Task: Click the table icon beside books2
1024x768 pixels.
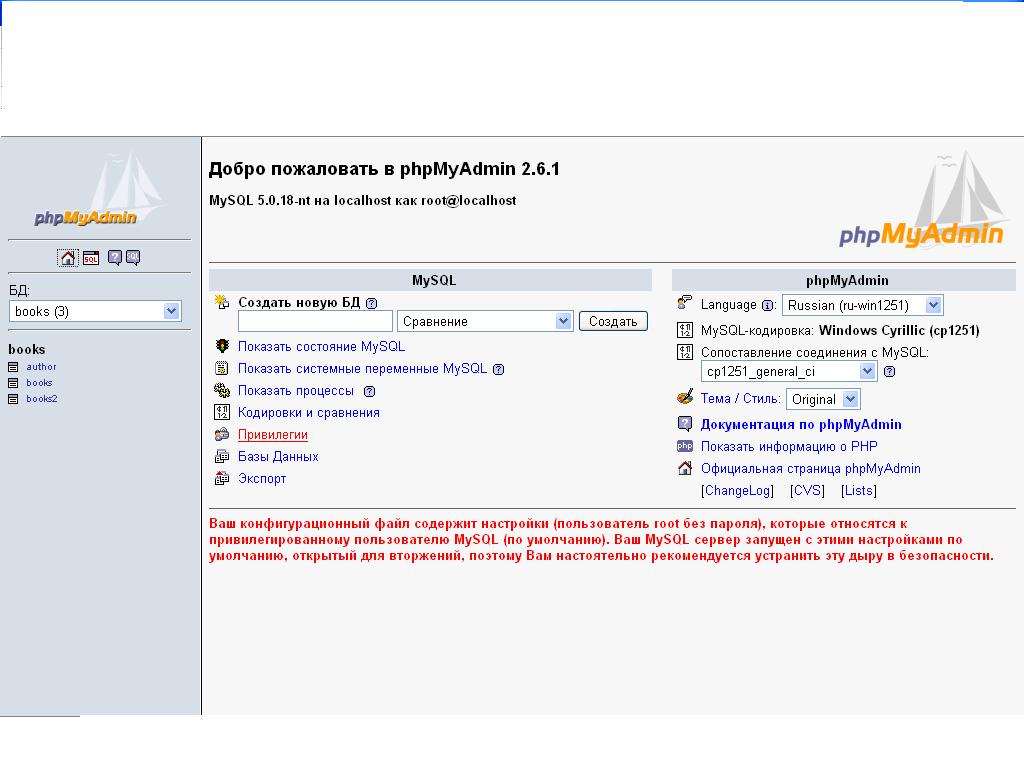Action: [13, 399]
